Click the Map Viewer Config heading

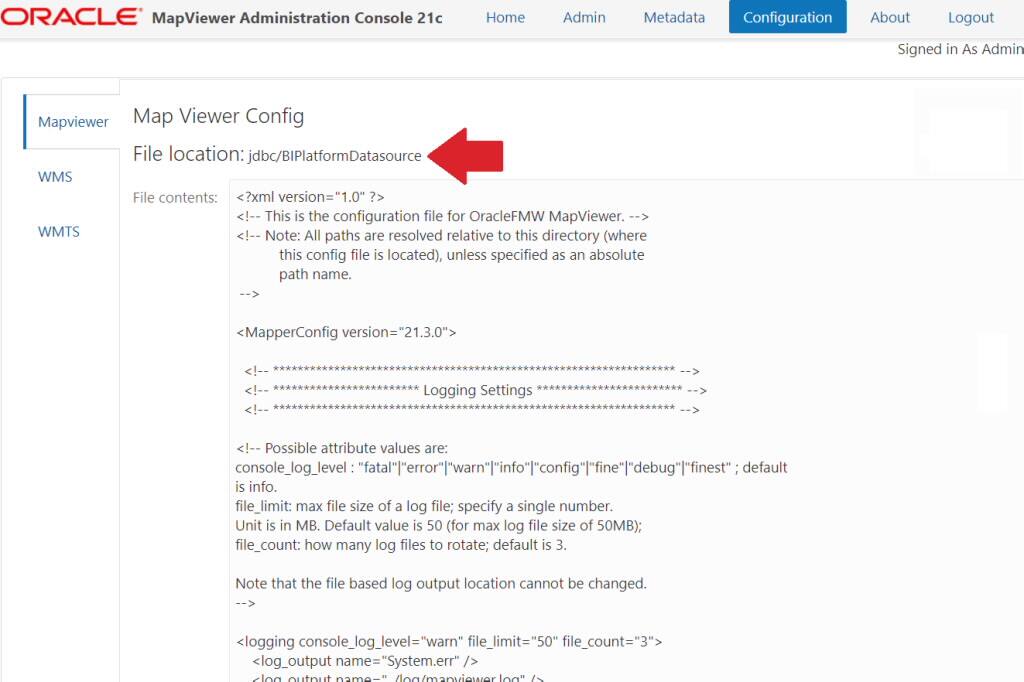218,116
